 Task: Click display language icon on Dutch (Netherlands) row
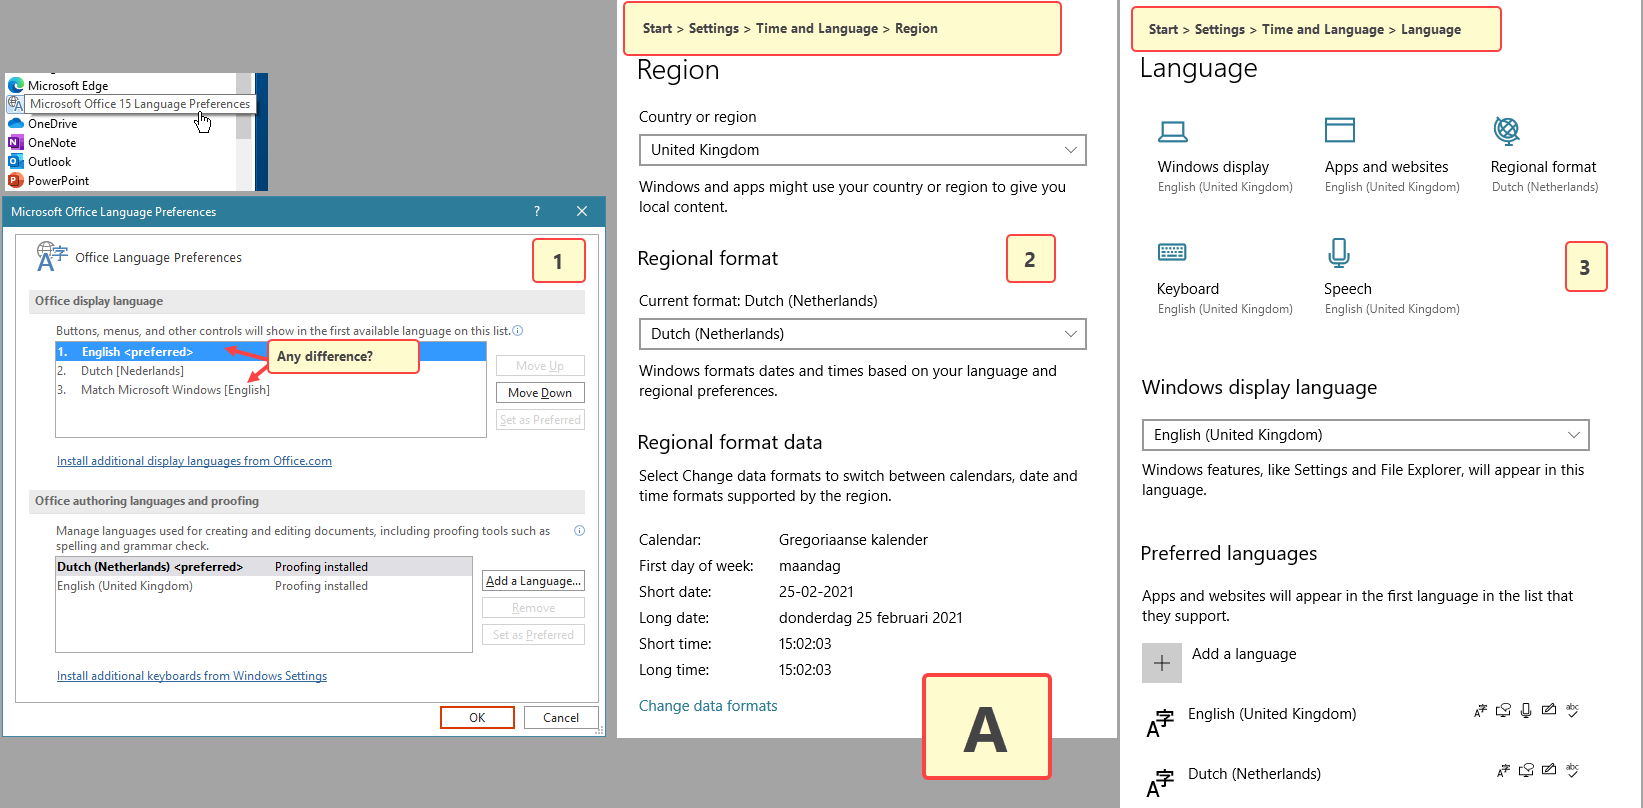(1503, 770)
